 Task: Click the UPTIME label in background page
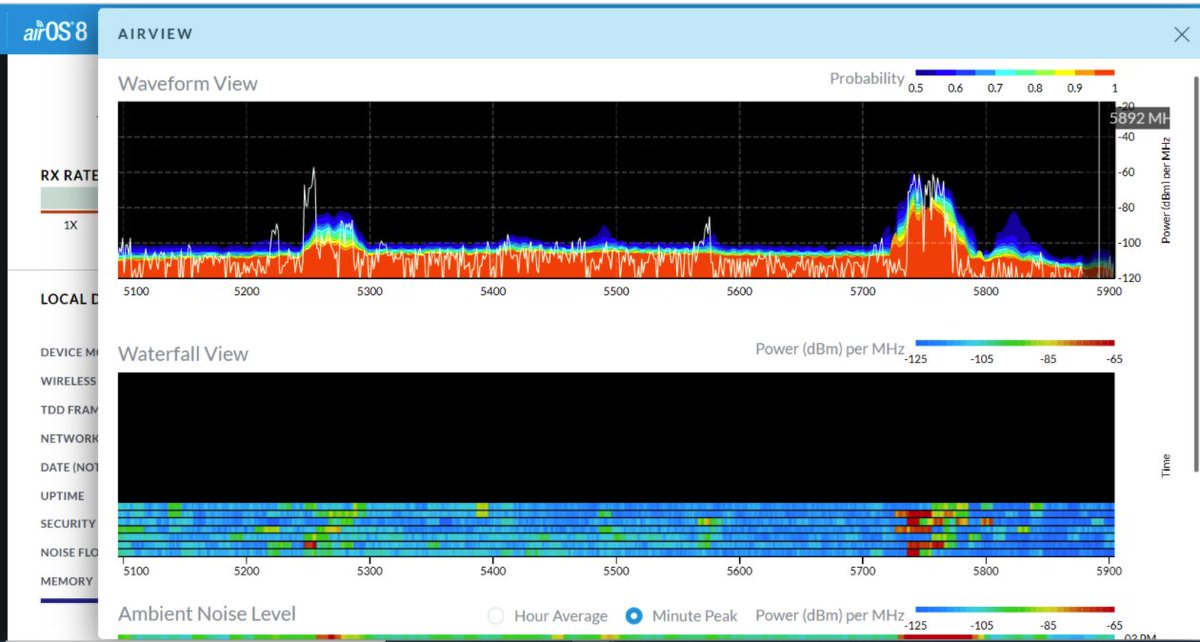[62, 496]
